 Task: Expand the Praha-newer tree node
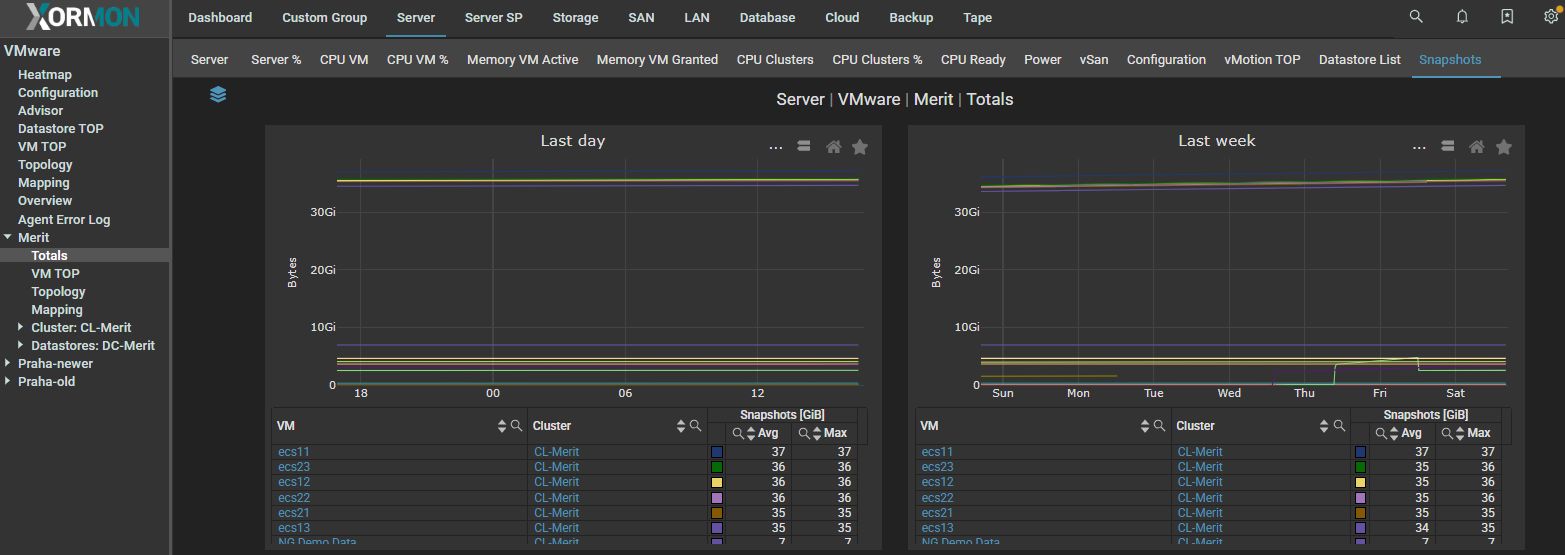[8, 364]
